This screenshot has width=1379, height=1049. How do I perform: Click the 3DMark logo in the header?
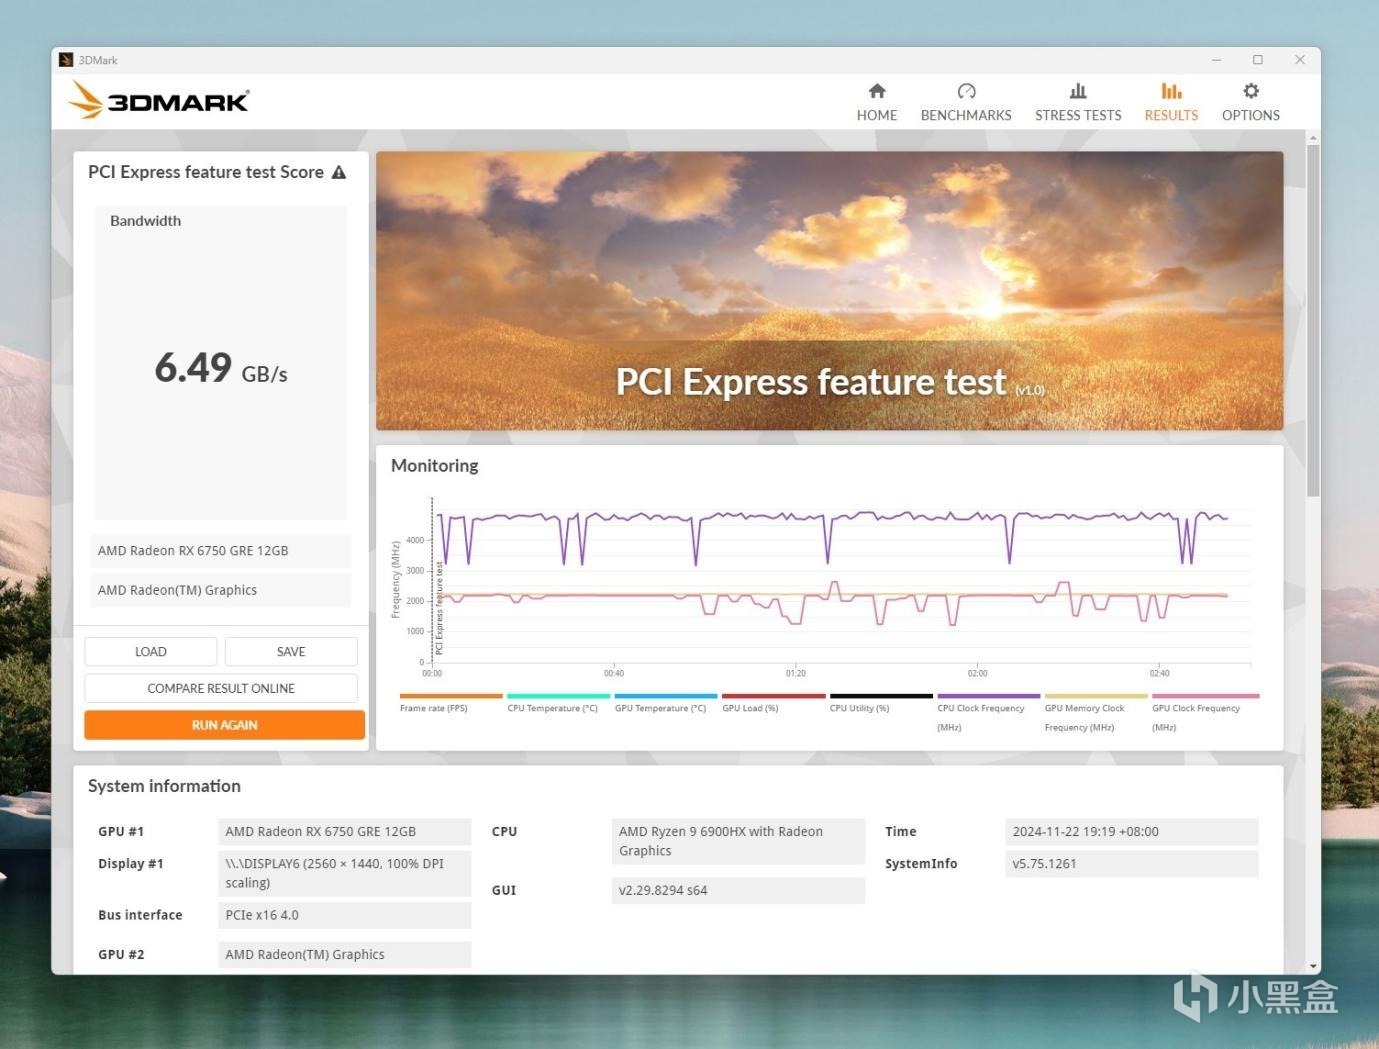click(159, 100)
